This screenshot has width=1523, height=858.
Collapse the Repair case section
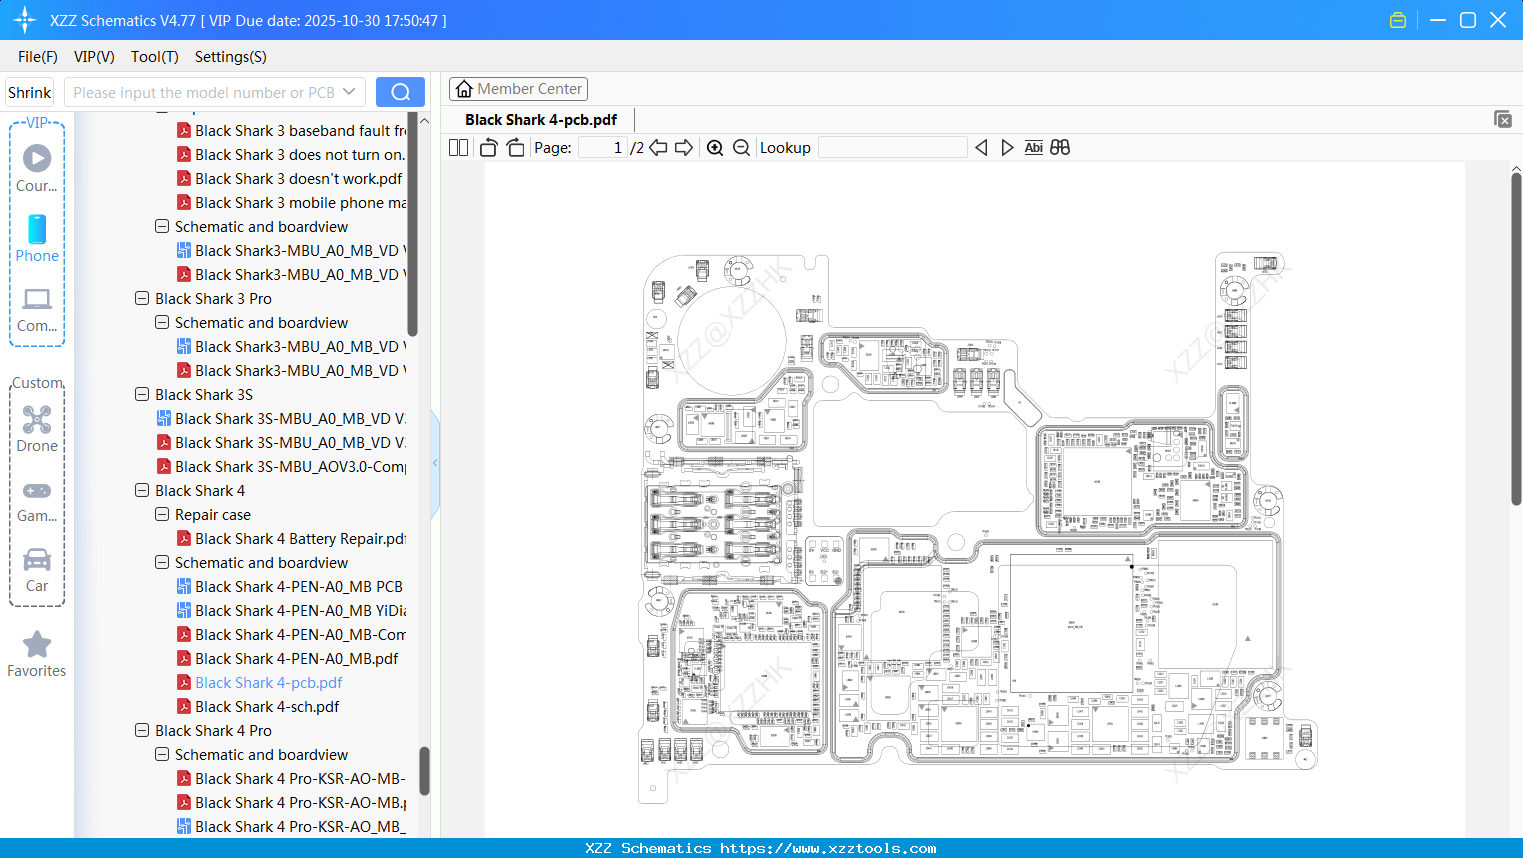[x=161, y=514]
